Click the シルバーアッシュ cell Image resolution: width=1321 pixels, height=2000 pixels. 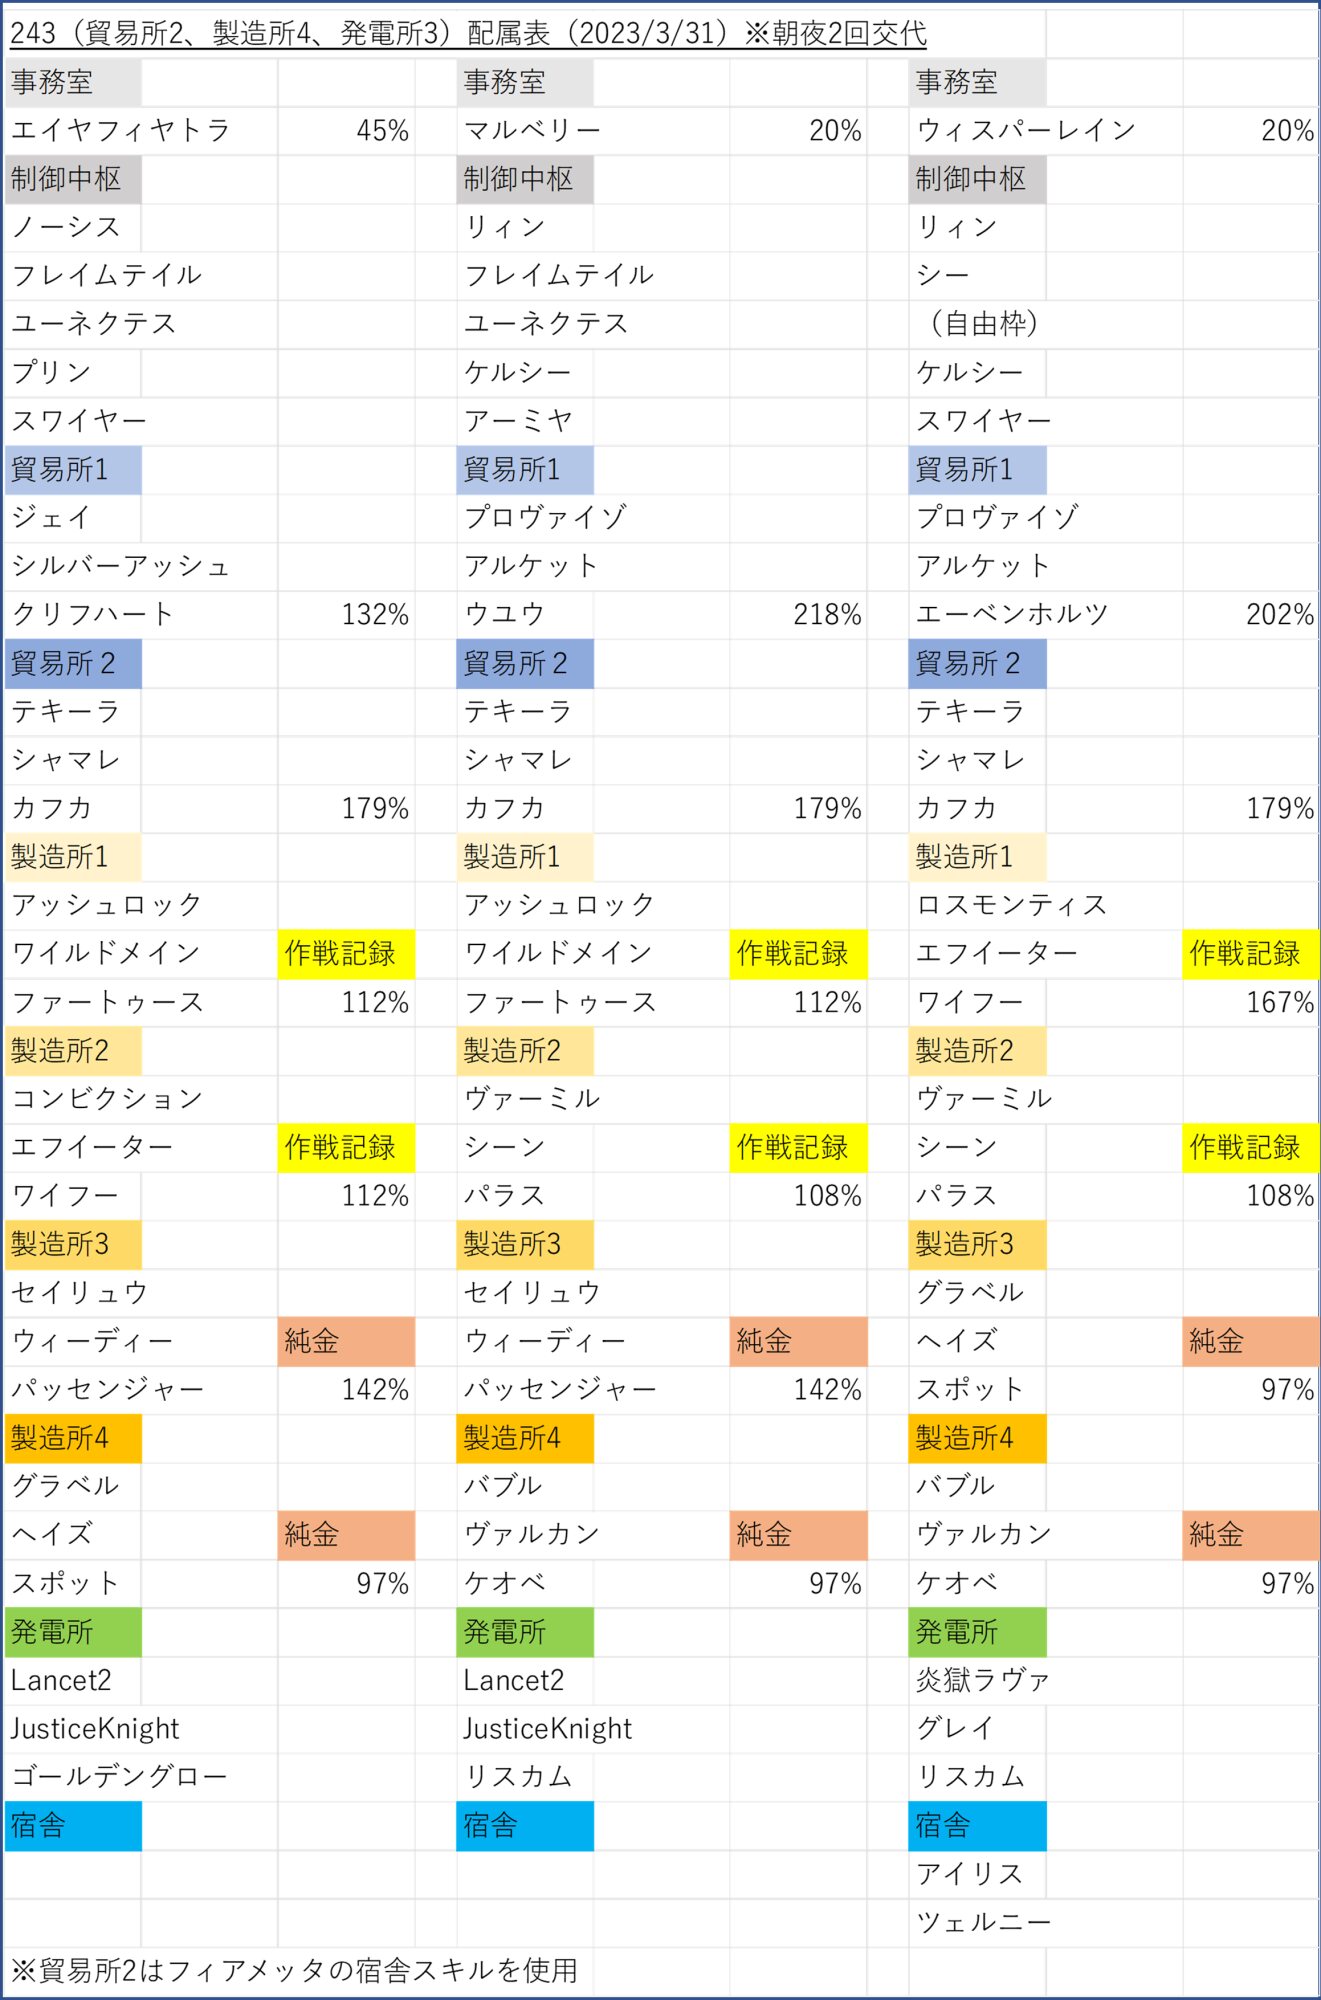[120, 565]
